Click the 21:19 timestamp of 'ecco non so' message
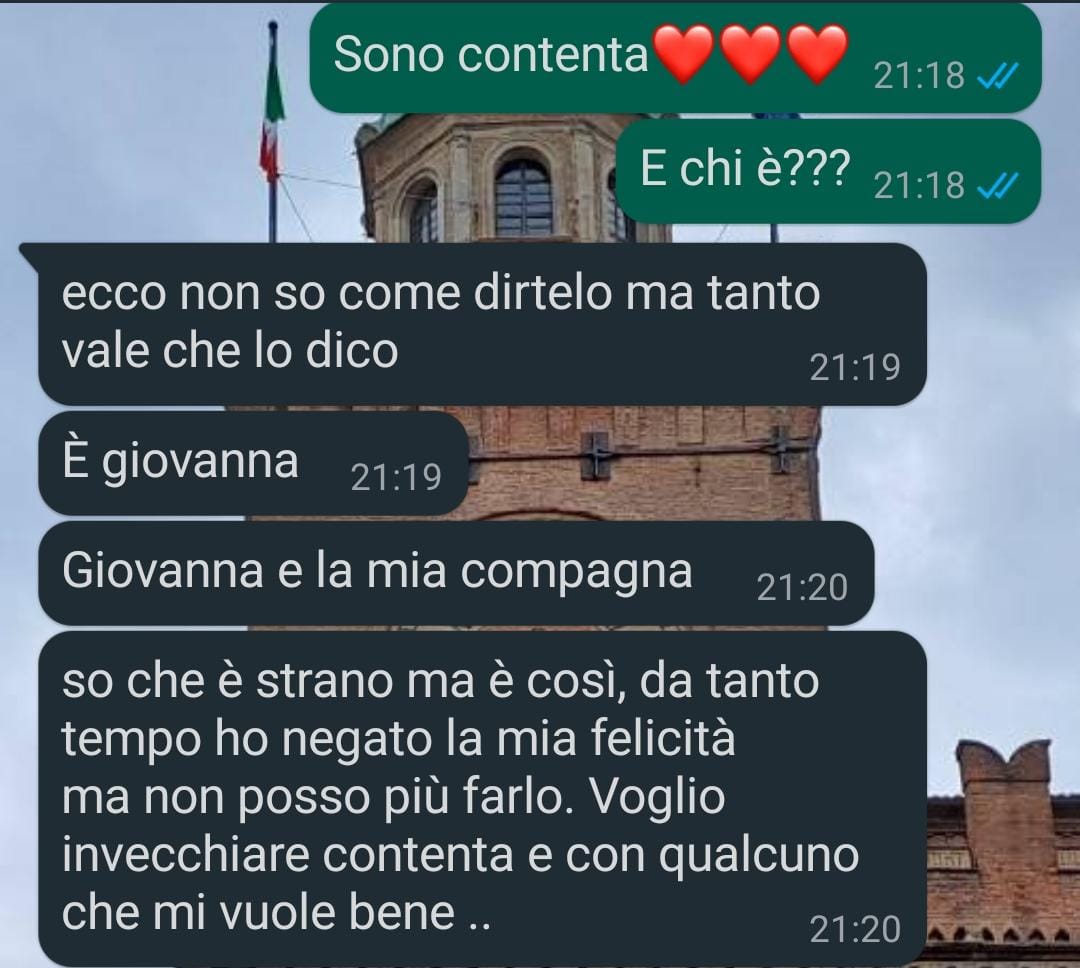 click(x=855, y=367)
